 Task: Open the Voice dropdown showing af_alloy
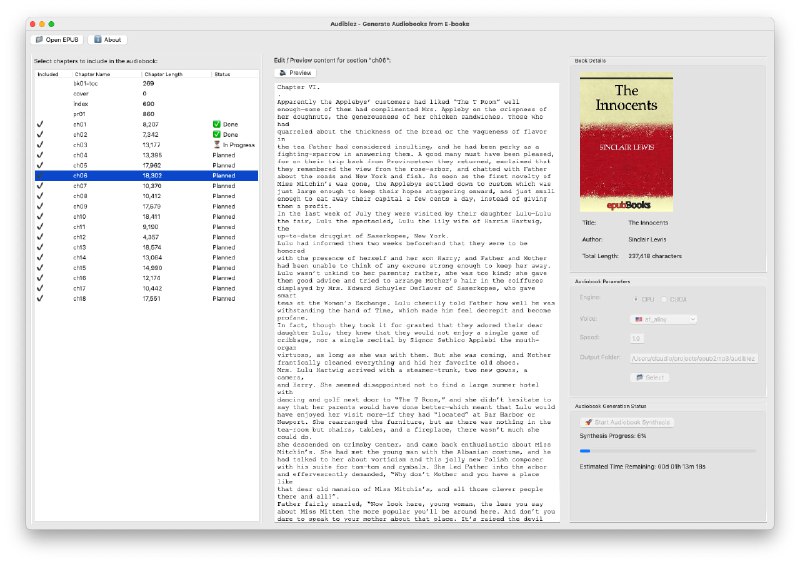663,319
